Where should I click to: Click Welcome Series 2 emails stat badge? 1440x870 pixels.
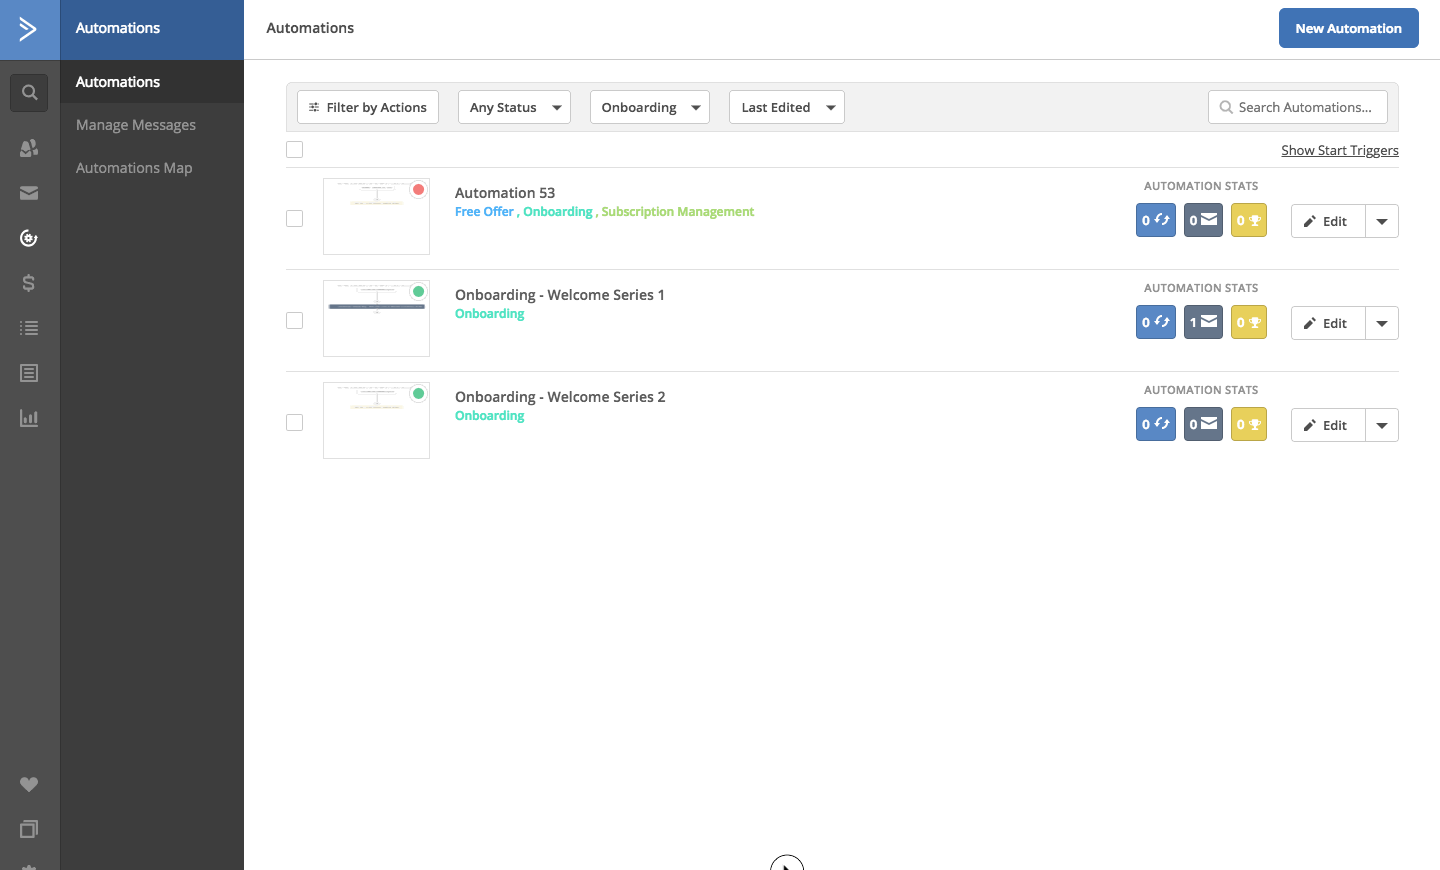tap(1203, 425)
